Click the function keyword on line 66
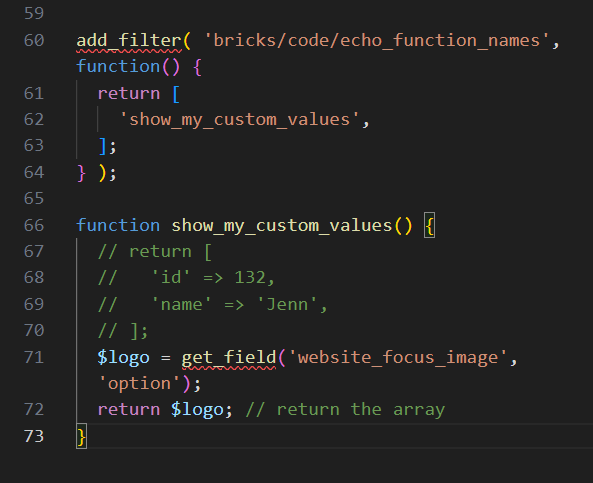 click(118, 225)
